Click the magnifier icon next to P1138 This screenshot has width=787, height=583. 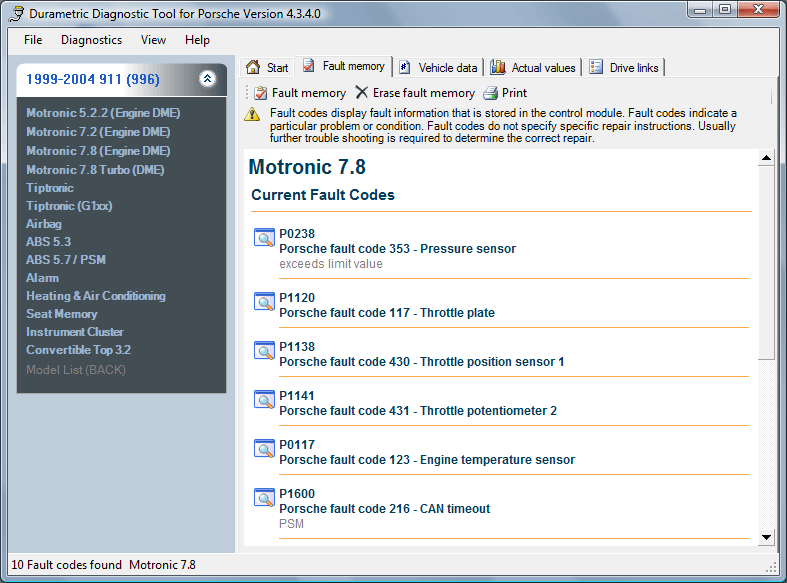click(x=264, y=350)
